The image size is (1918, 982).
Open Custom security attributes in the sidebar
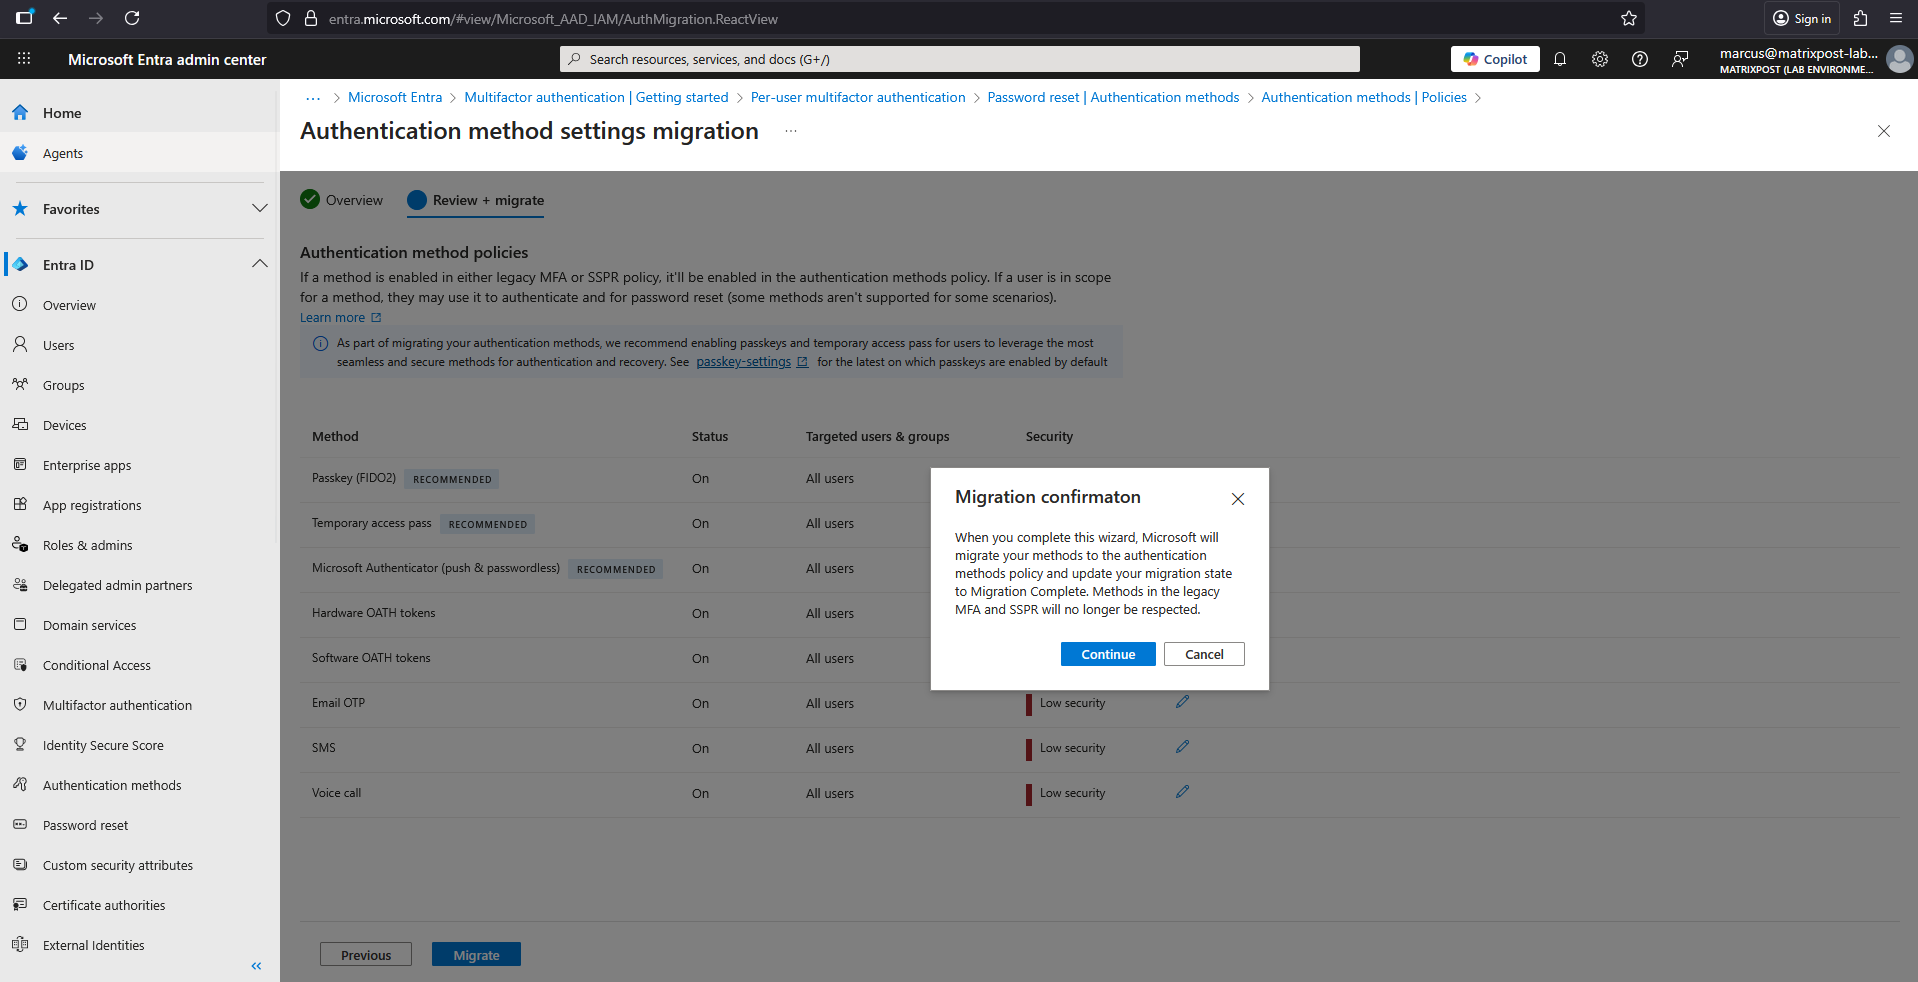tap(118, 865)
